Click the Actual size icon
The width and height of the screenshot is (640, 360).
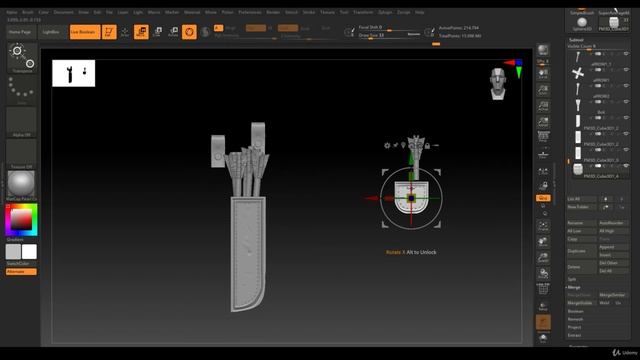(x=543, y=106)
